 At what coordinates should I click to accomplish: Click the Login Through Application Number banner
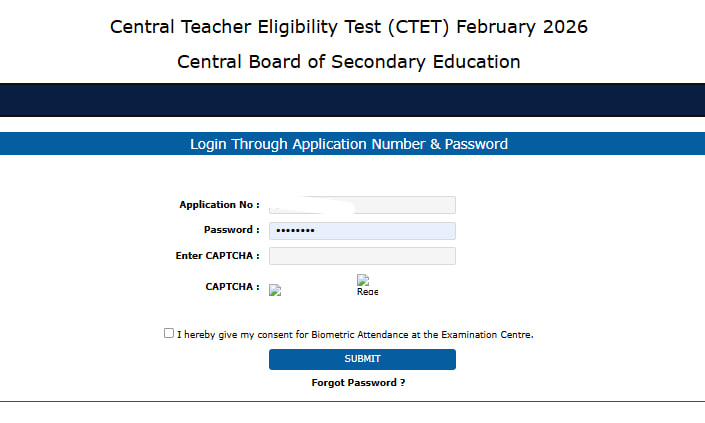(x=349, y=144)
